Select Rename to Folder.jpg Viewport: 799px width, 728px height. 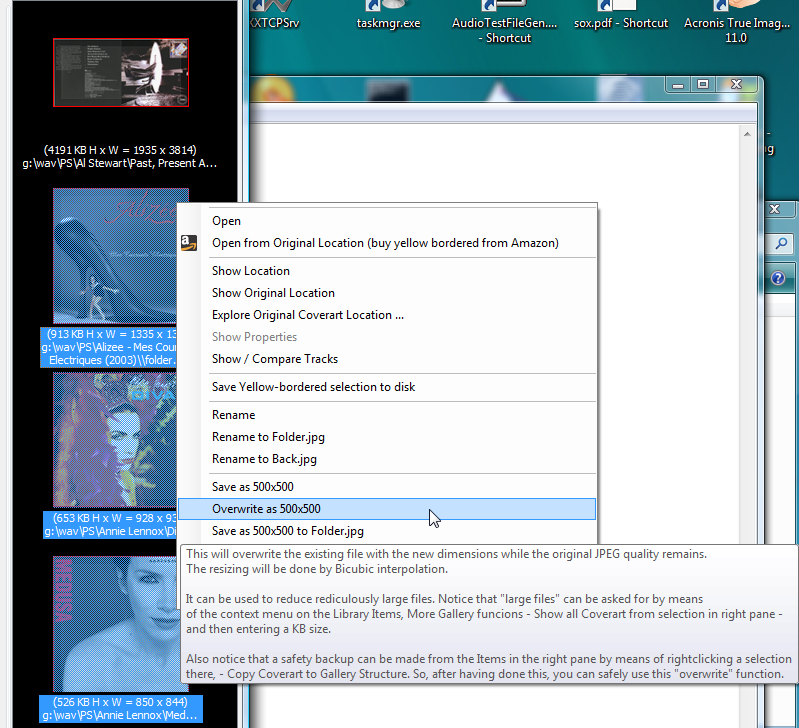[x=387, y=437]
